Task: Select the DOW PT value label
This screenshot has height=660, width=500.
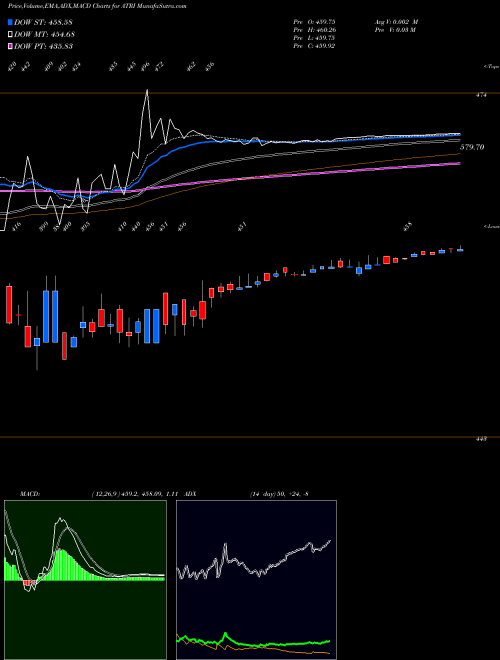Action: 43,46
